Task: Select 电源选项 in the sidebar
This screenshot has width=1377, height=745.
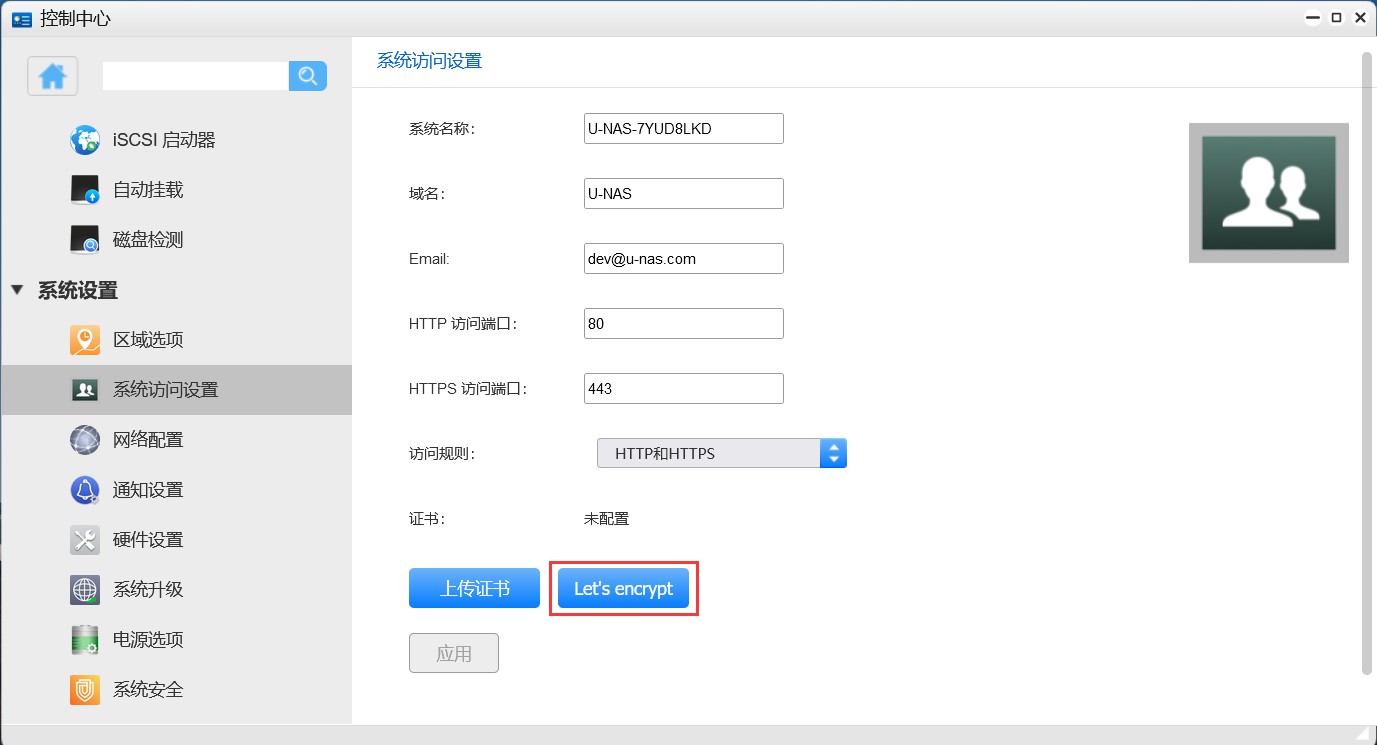Action: (x=148, y=640)
